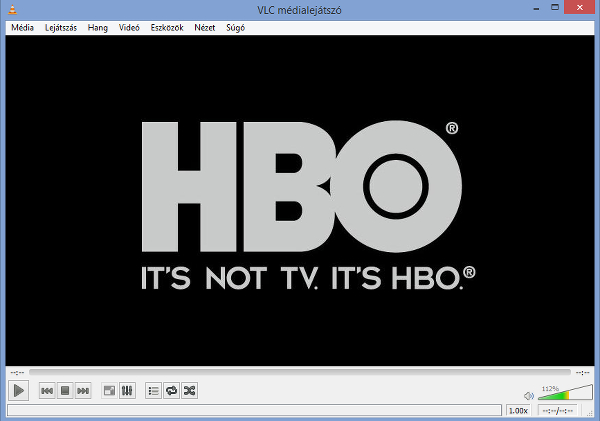Click the status bar message field
This screenshot has width=600, height=421.
tap(254, 410)
